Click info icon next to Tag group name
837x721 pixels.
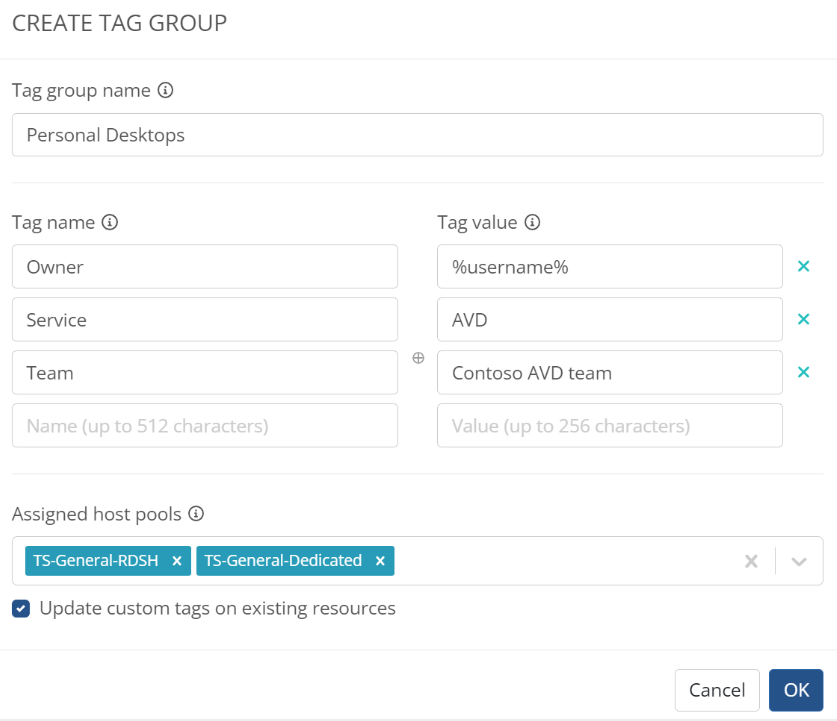point(166,90)
